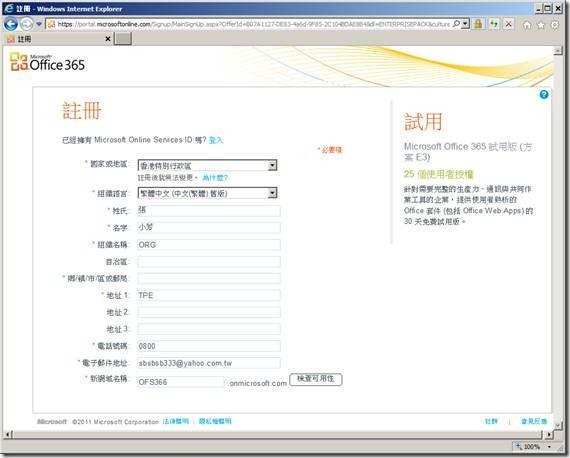Click the horizontal scrollbar left arrow

9,434
